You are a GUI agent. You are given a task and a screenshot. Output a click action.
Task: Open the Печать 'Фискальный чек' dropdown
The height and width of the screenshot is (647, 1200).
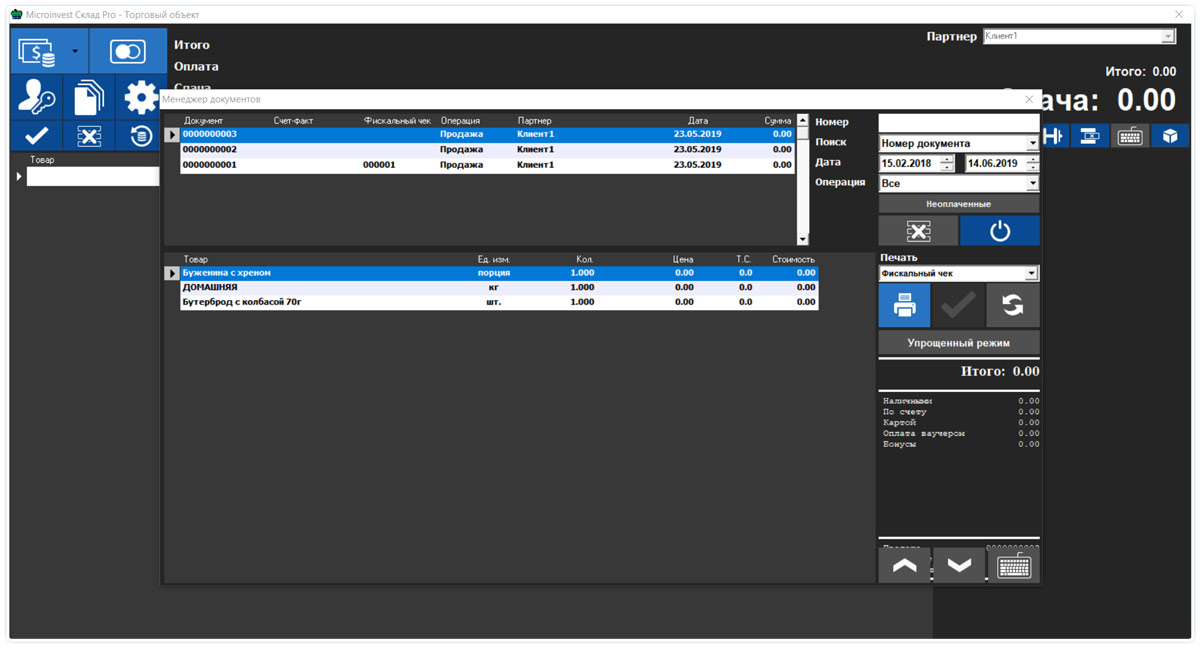(x=1031, y=274)
